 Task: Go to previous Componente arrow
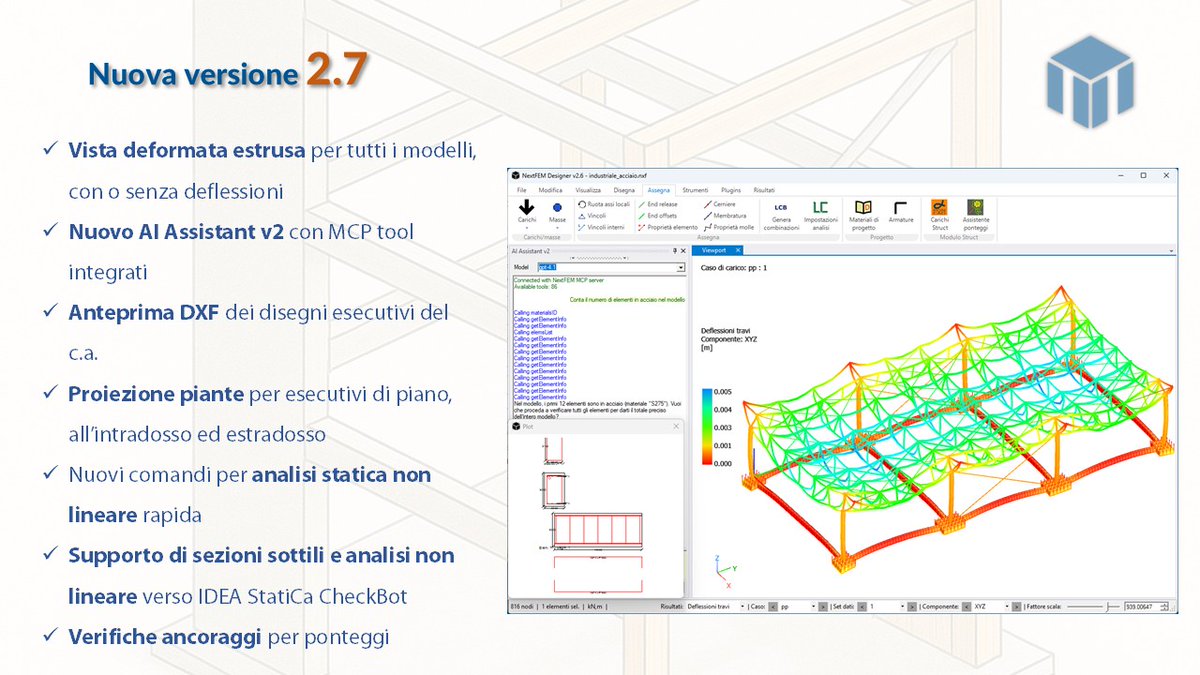tap(965, 606)
